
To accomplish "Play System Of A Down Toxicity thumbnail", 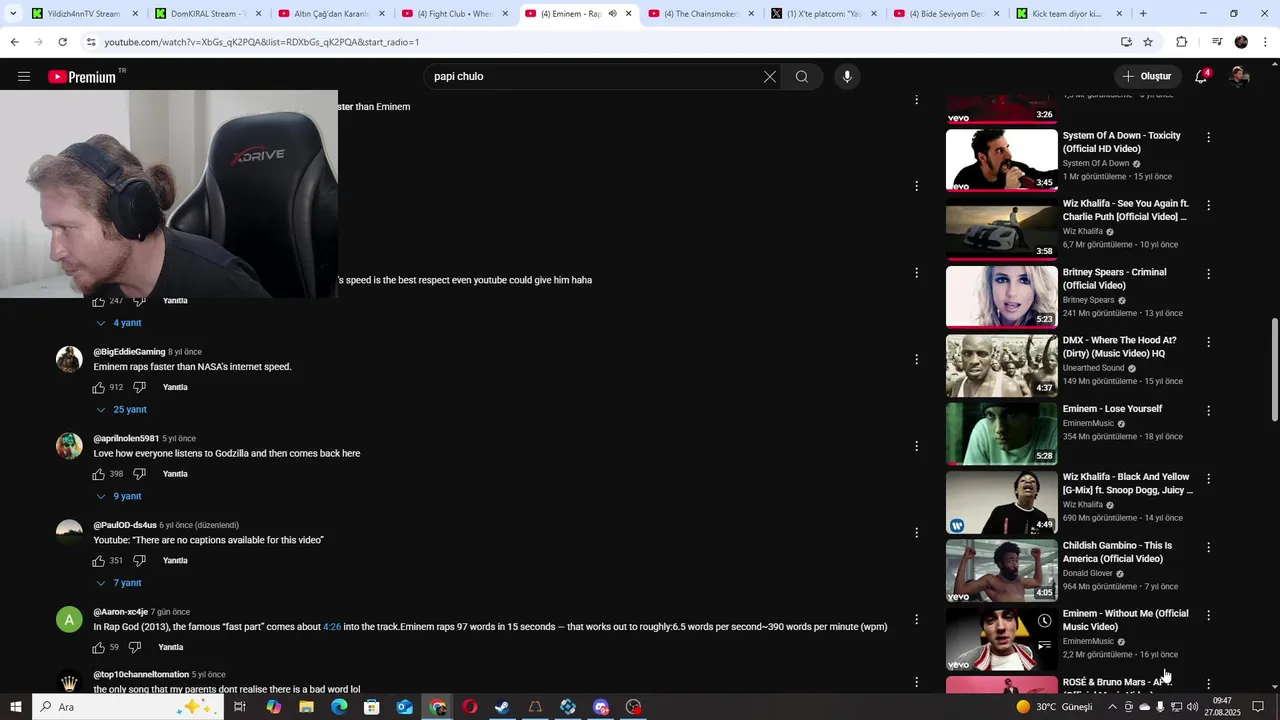I will tap(1001, 160).
